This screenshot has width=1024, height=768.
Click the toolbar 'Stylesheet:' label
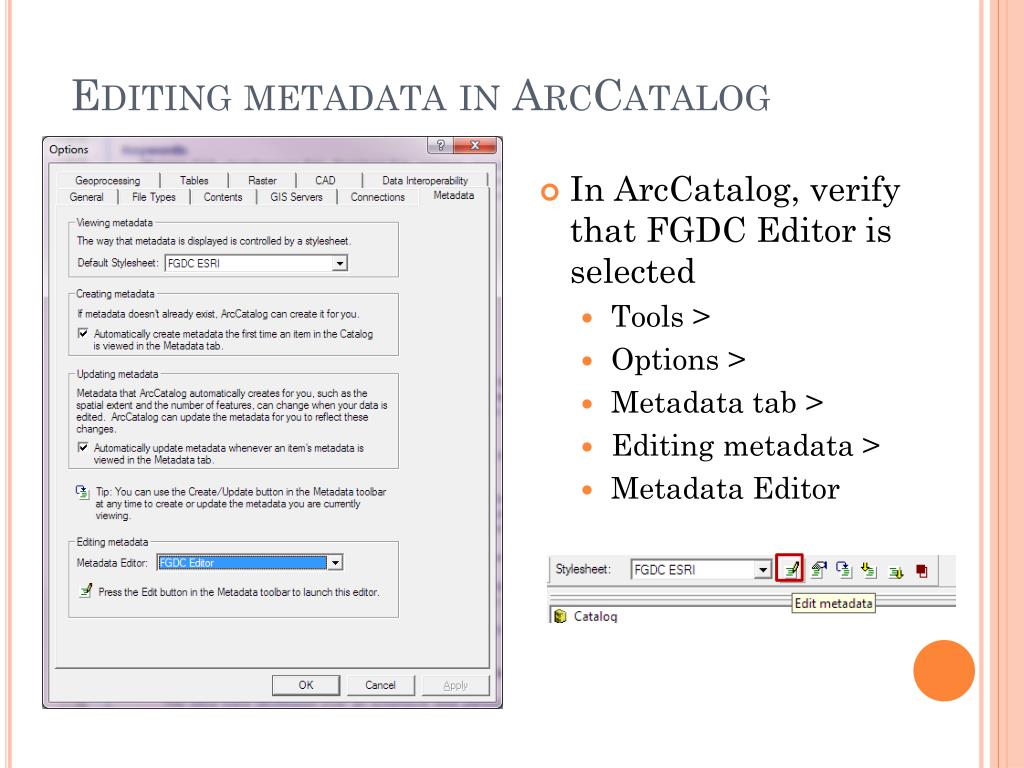click(x=583, y=569)
